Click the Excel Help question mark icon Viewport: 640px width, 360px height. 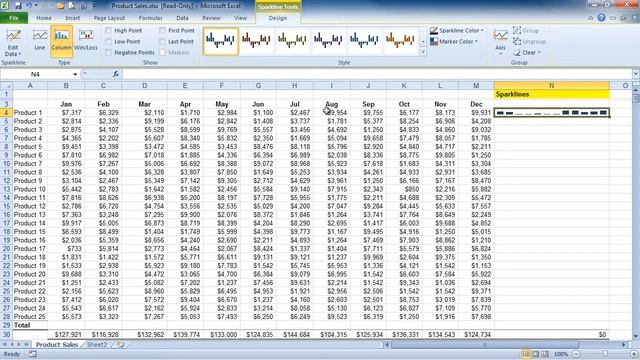pyautogui.click(x=601, y=18)
